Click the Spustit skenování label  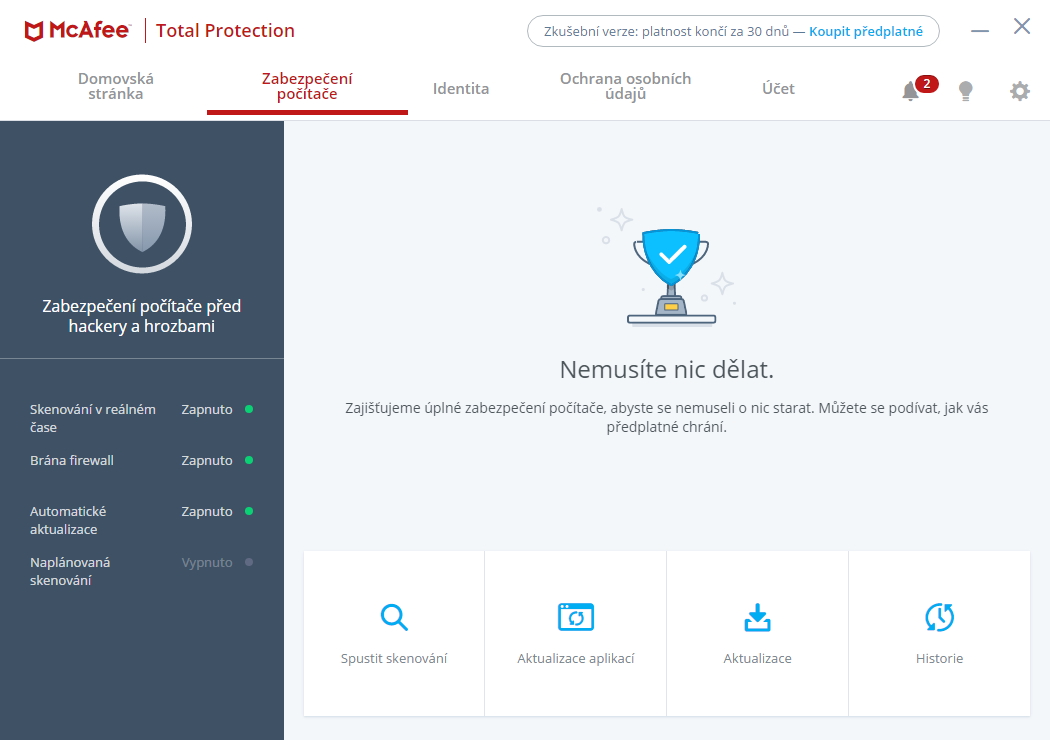394,658
